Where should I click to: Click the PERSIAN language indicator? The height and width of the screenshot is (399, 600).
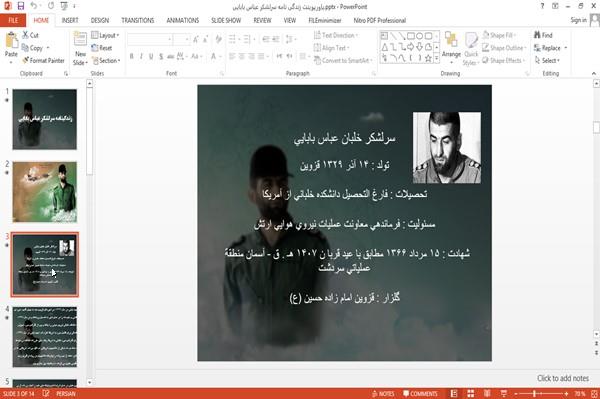point(66,394)
